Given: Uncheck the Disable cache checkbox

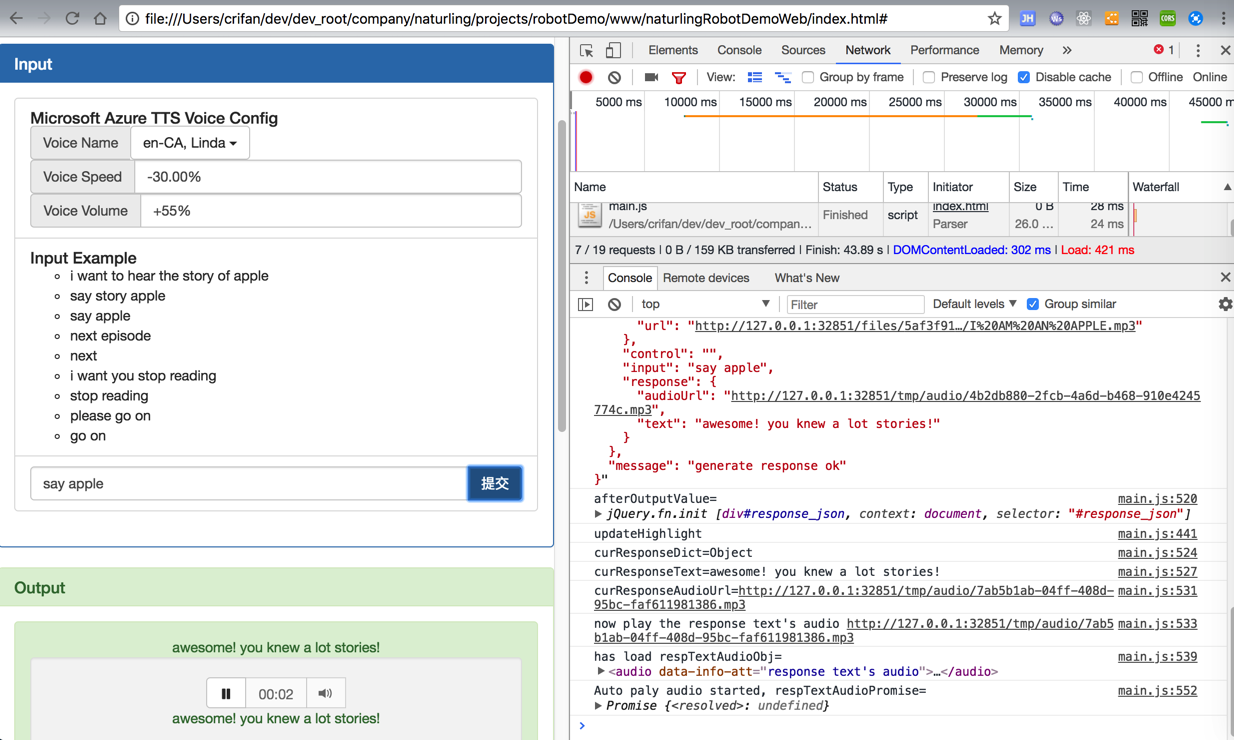Looking at the screenshot, I should [x=1024, y=77].
